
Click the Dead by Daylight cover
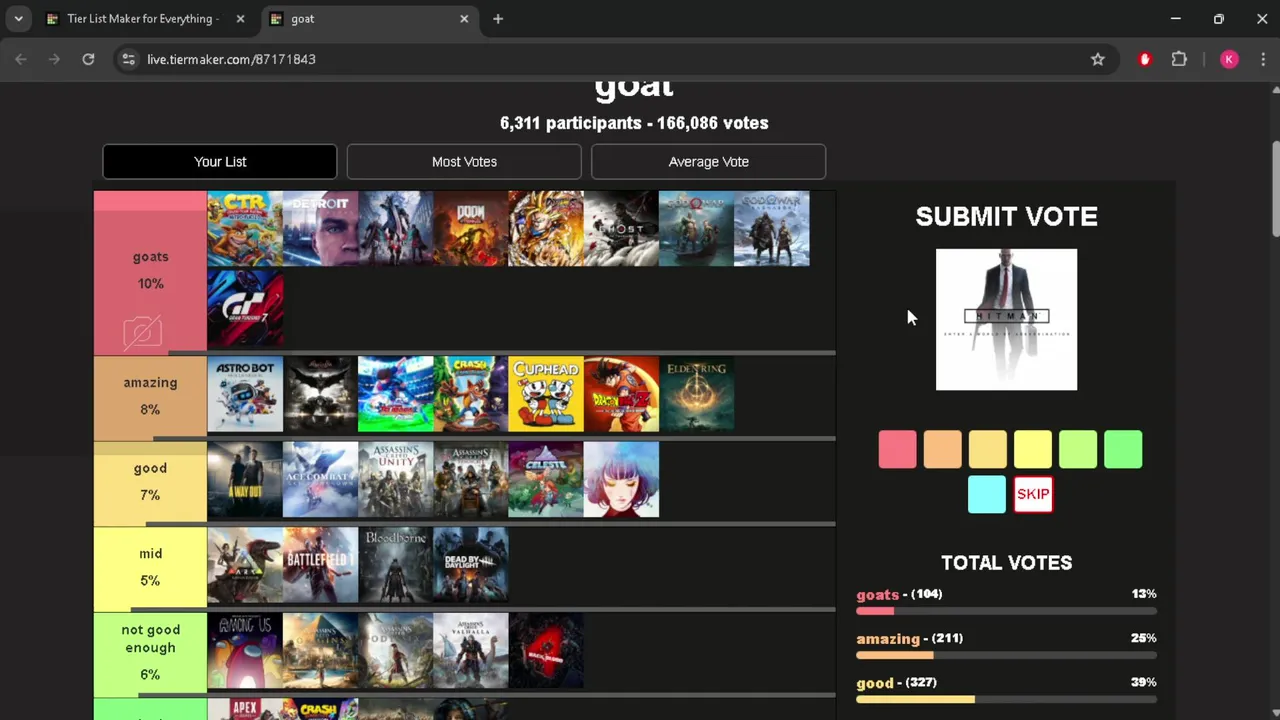click(471, 565)
